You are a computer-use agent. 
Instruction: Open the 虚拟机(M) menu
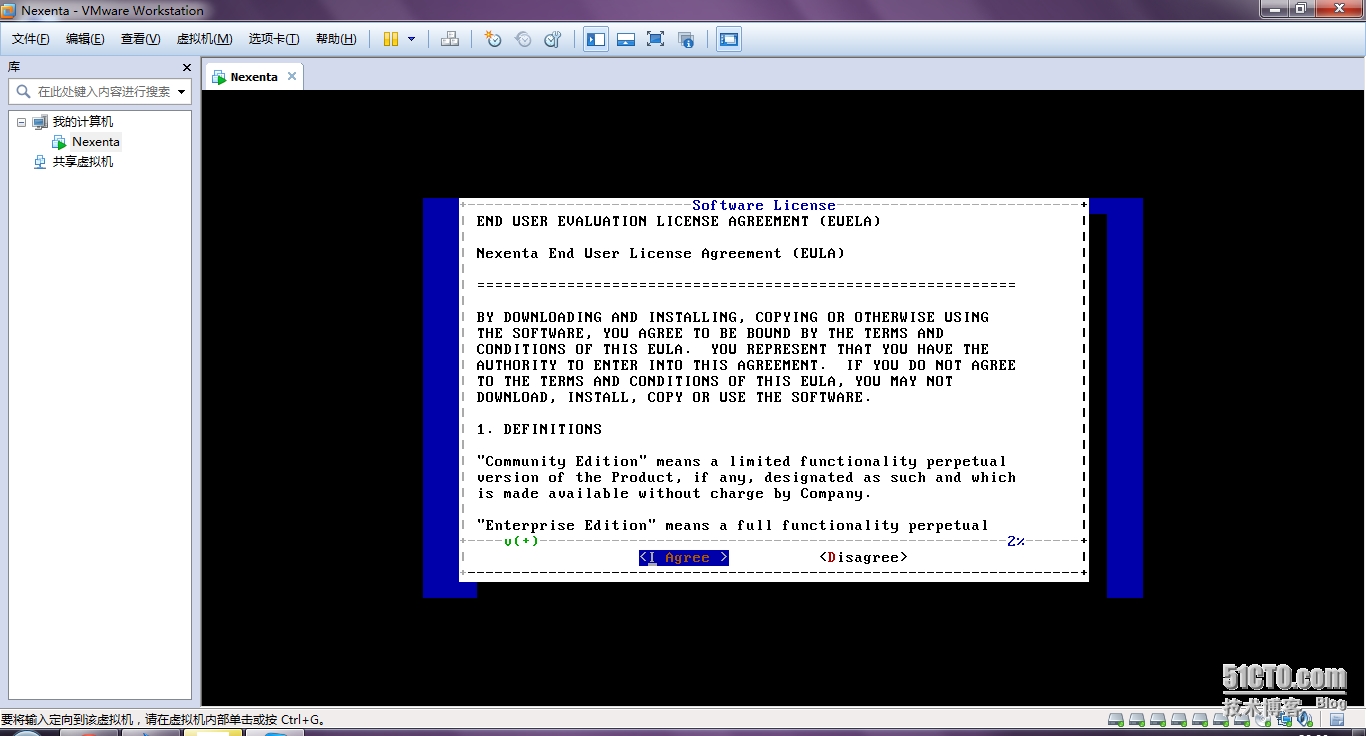(x=204, y=39)
